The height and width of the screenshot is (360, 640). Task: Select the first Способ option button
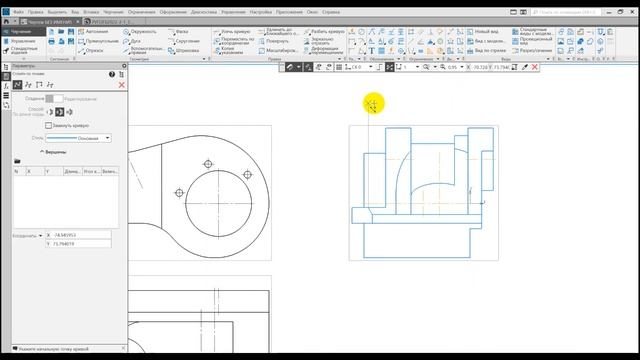coord(50,112)
